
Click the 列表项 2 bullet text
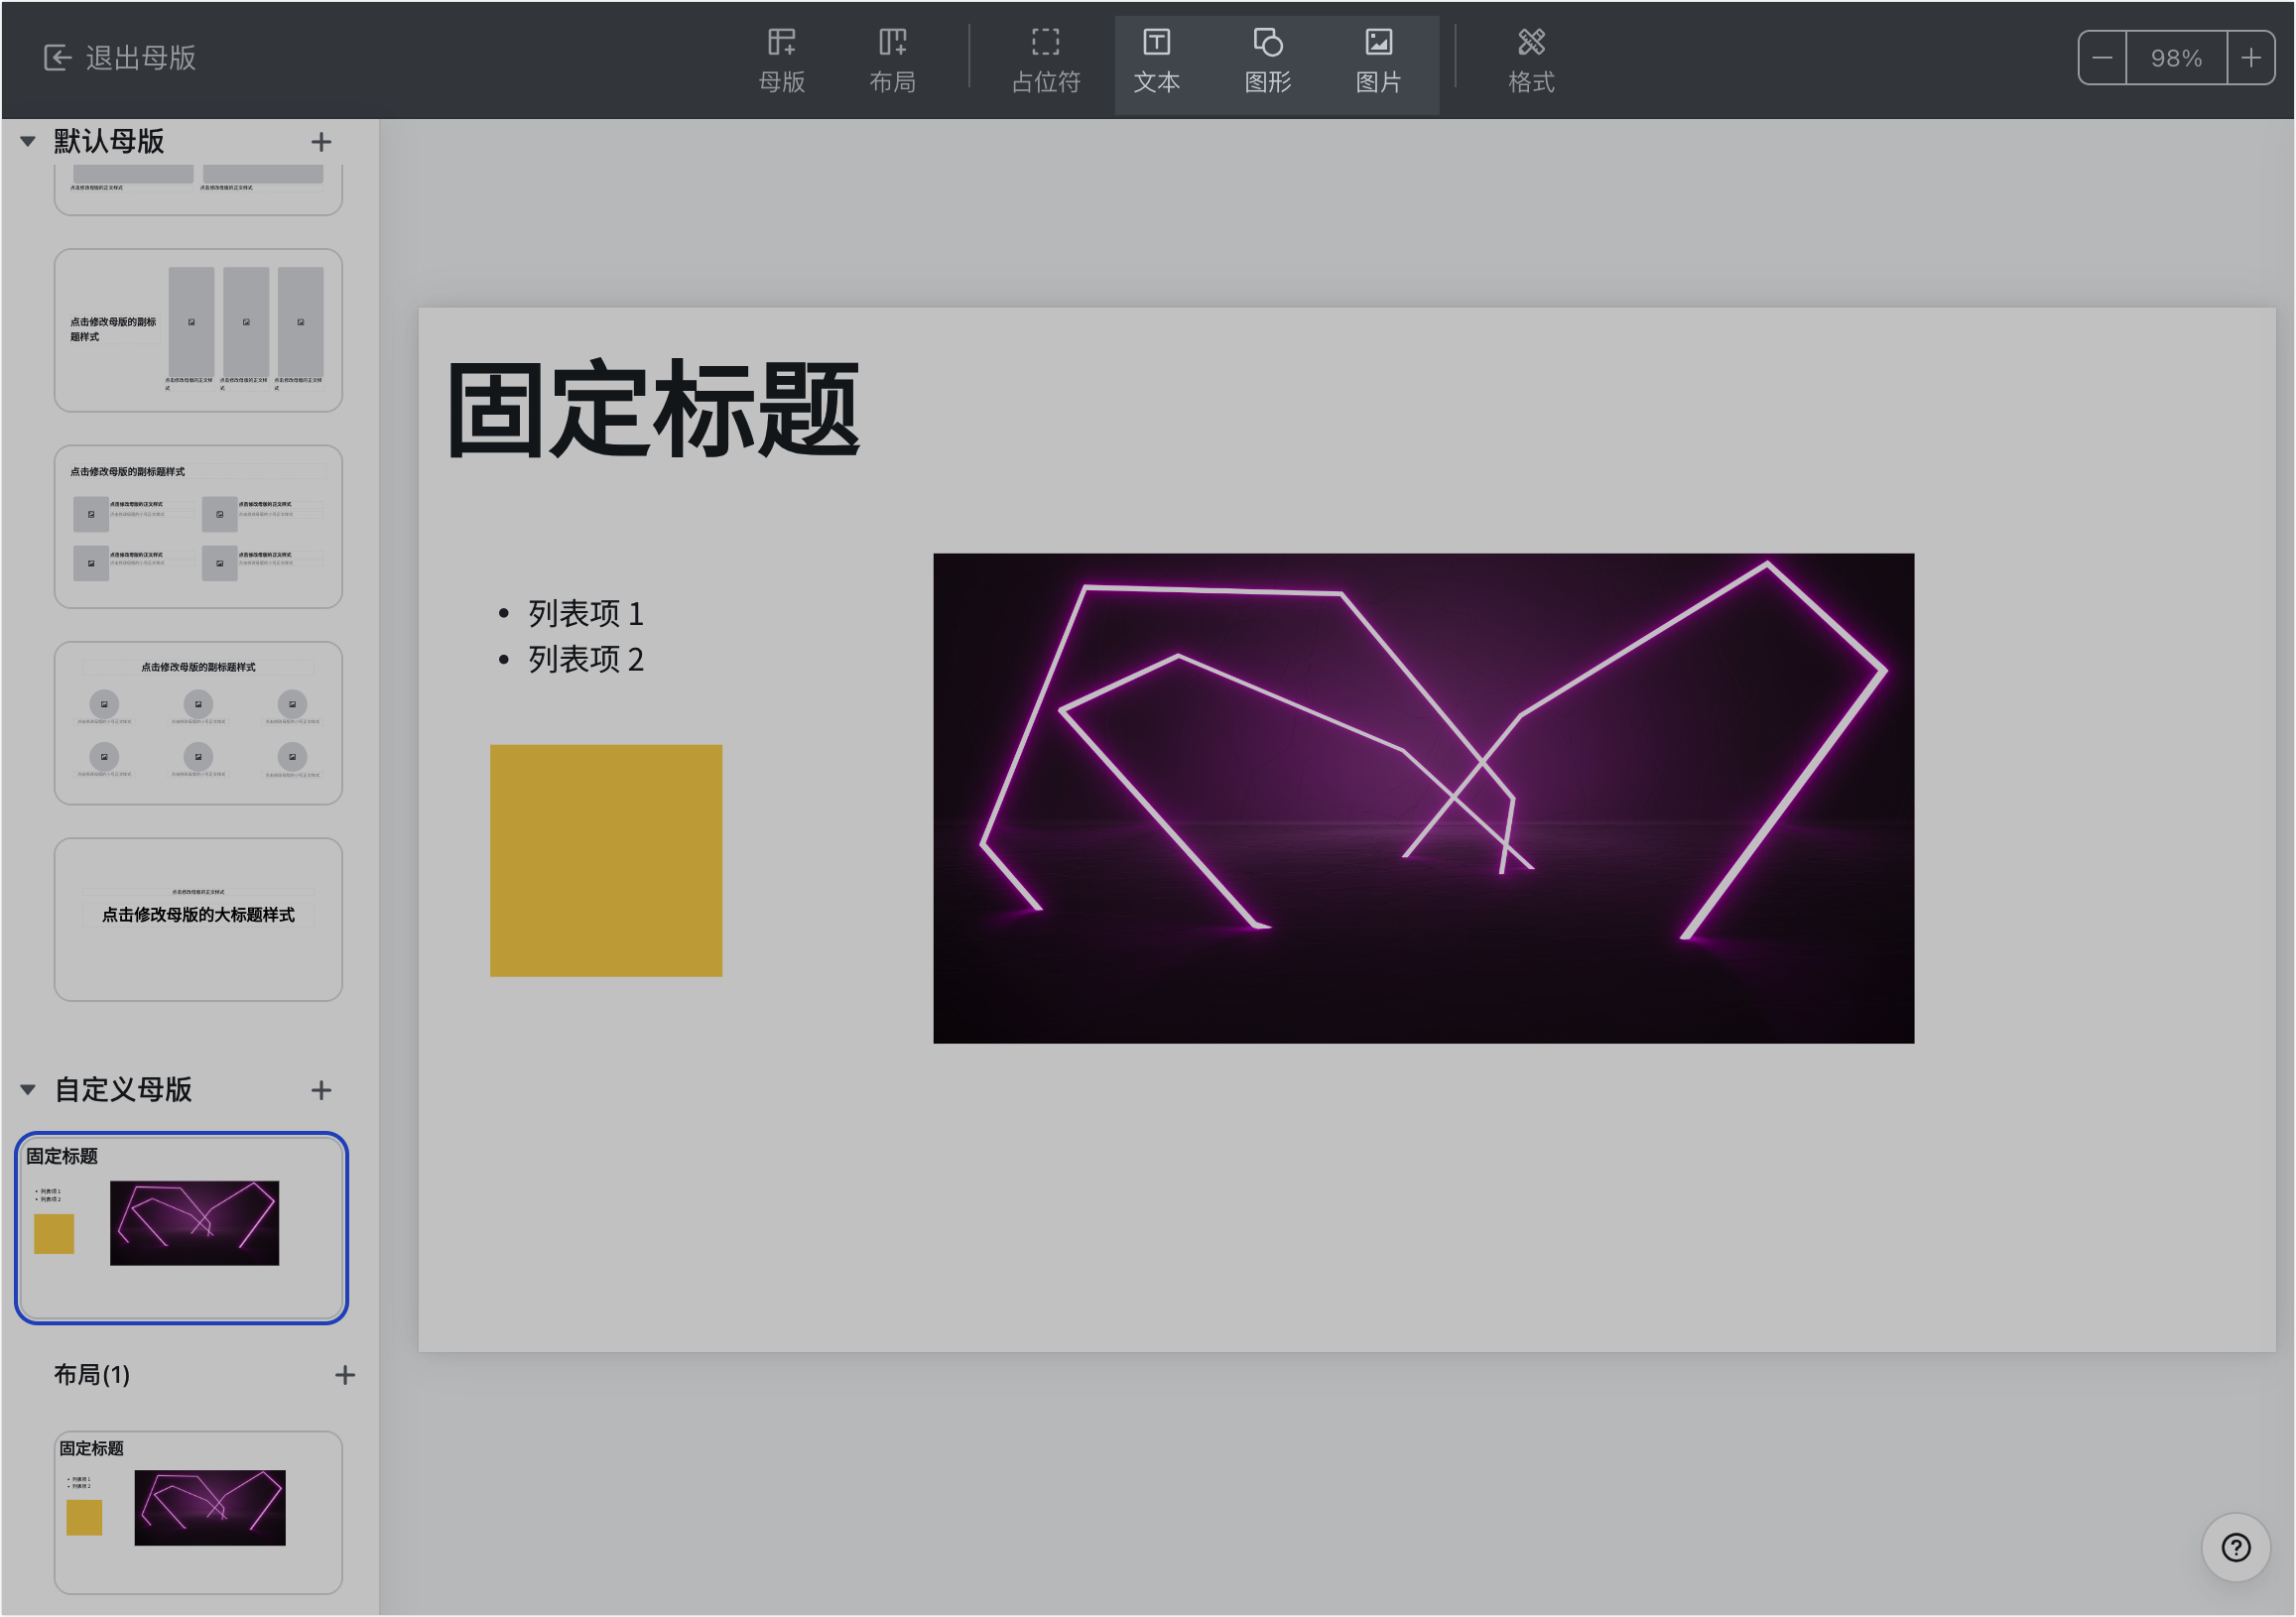pos(586,659)
